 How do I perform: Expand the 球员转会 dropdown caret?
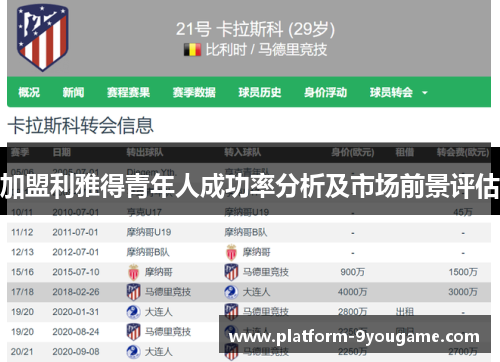[425, 93]
